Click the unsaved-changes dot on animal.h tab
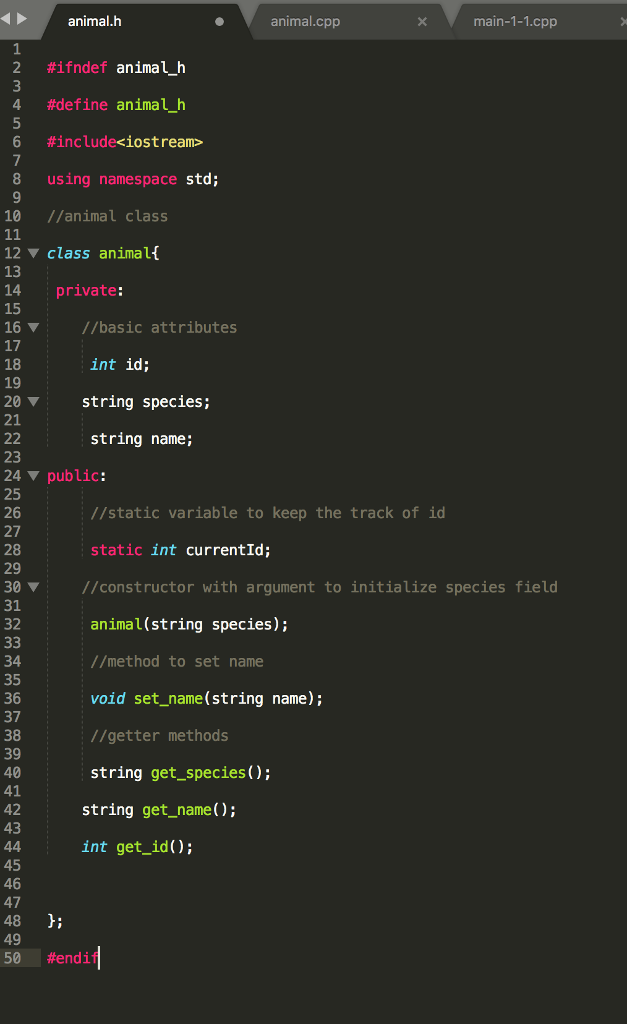The image size is (627, 1024). [x=218, y=19]
